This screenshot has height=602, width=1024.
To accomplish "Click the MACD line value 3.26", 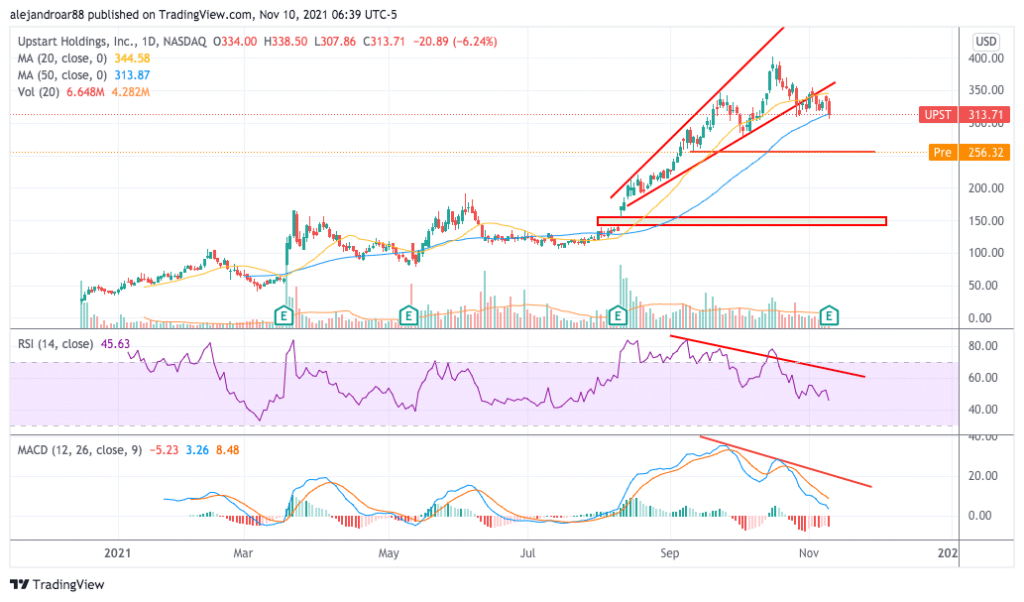I will pos(197,450).
